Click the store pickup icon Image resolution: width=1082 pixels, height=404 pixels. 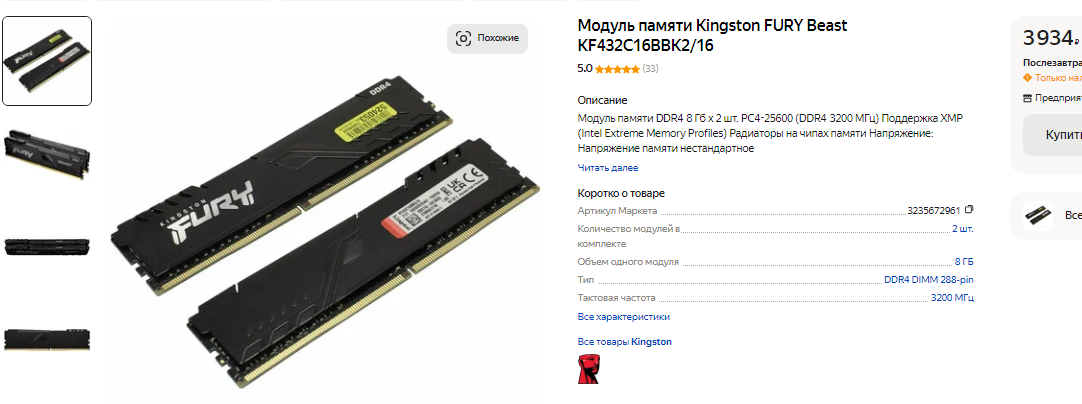pos(1027,97)
